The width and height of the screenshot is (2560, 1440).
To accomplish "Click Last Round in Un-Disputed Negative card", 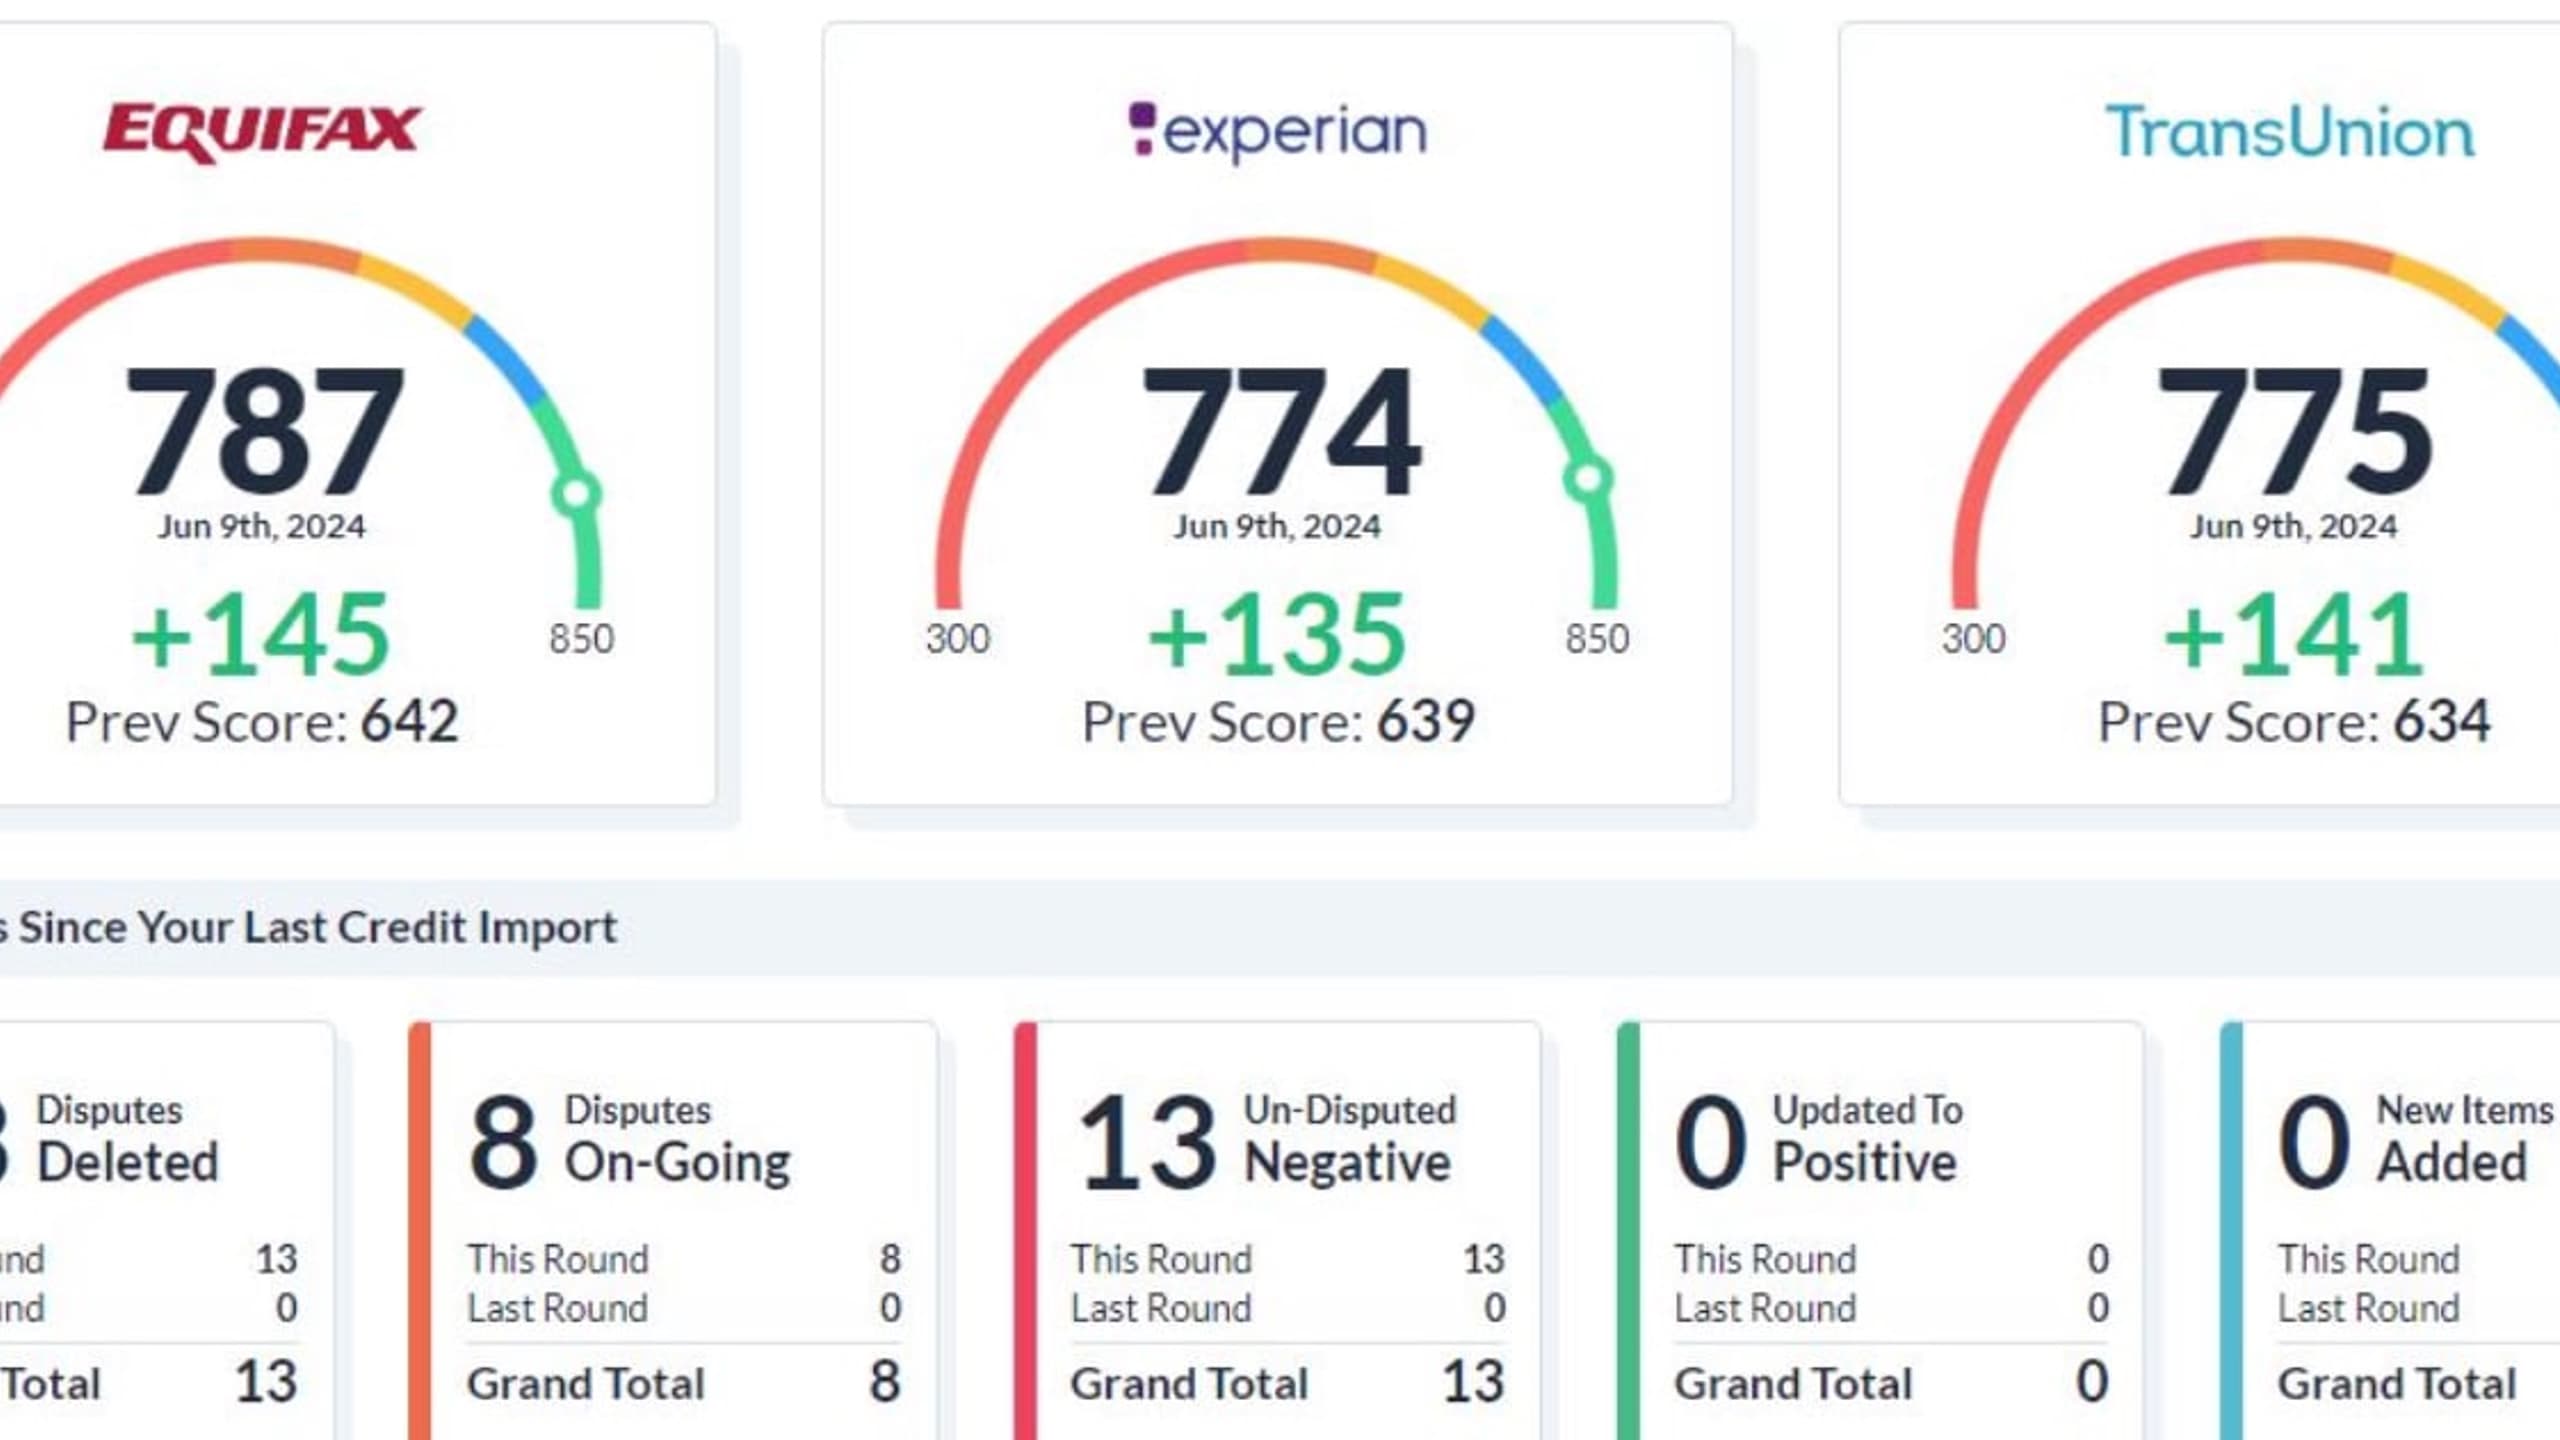I will point(1161,1308).
